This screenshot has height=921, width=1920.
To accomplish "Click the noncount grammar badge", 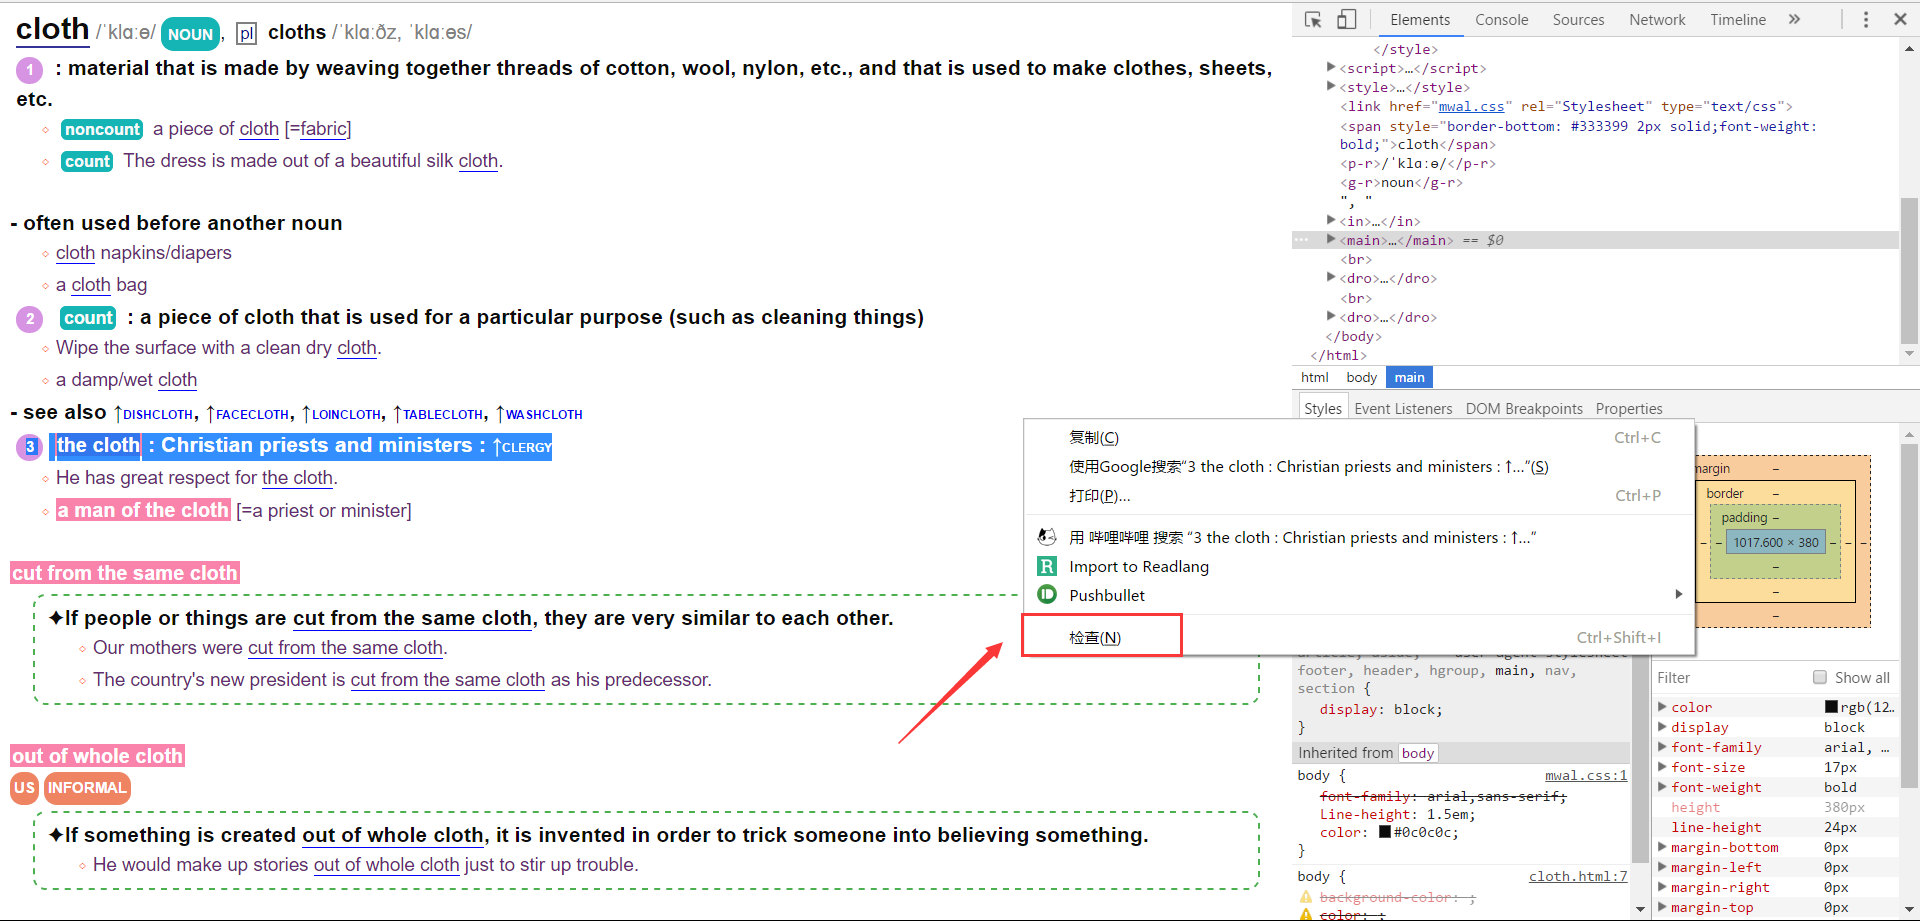I will (x=102, y=129).
